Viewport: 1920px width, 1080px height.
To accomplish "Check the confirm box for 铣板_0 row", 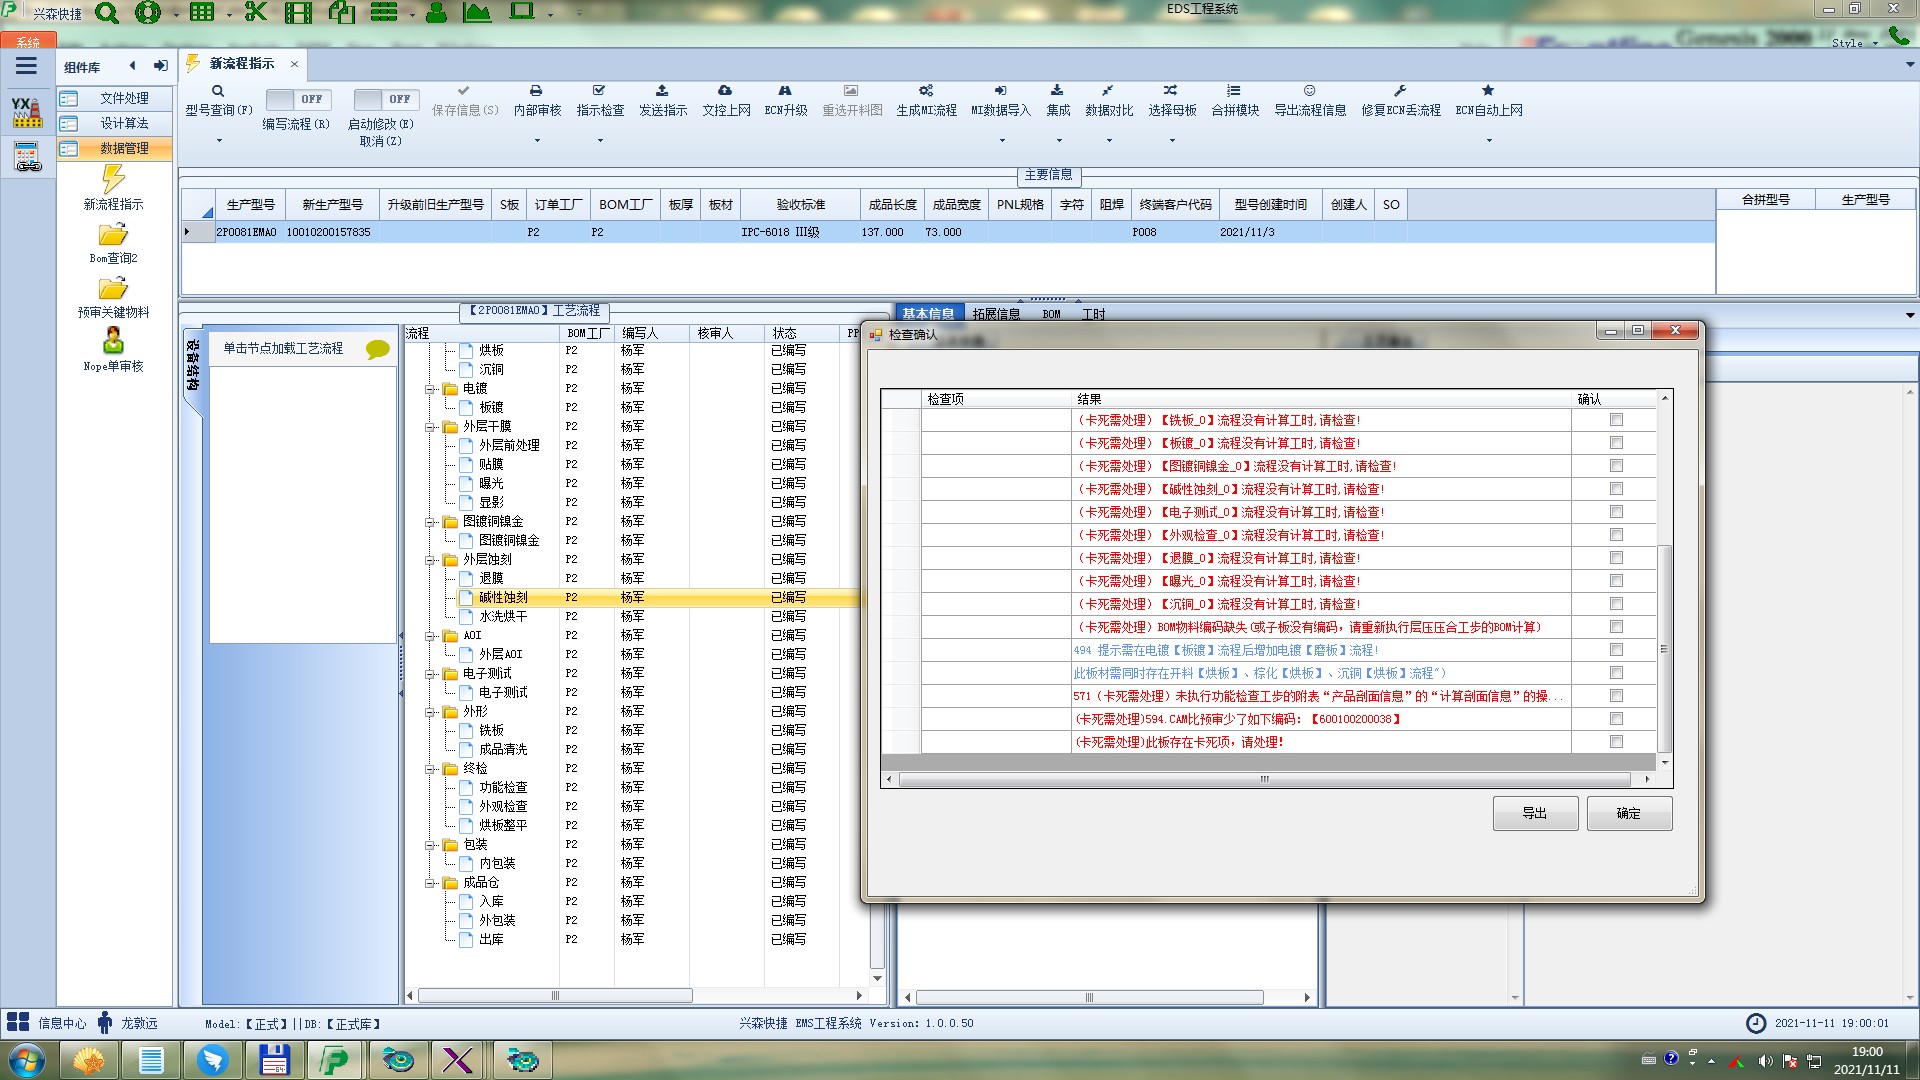I will [x=1616, y=420].
